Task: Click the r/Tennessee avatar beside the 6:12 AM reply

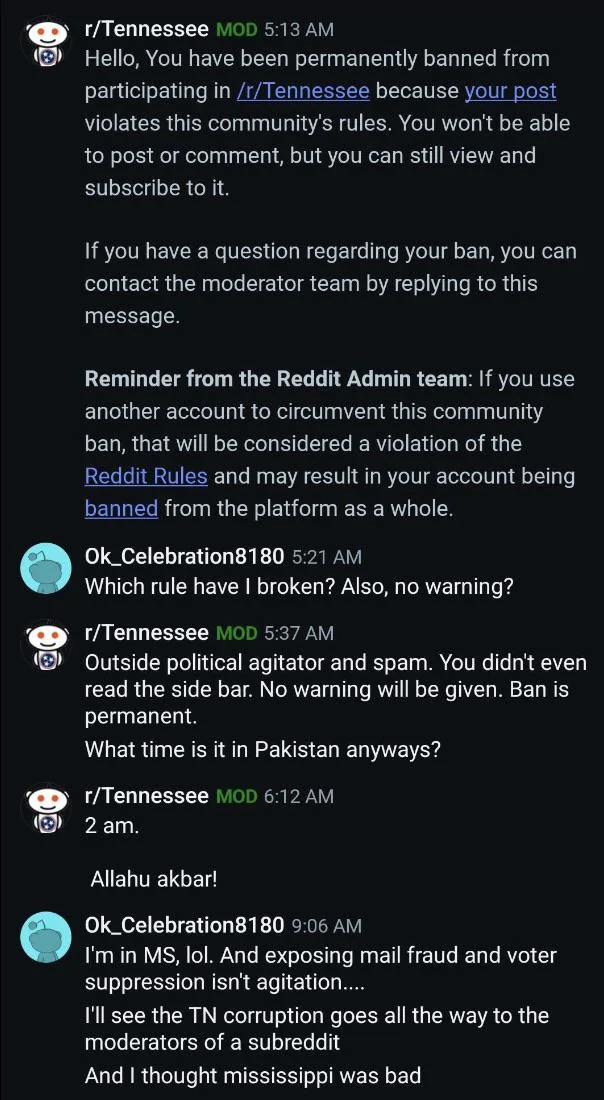Action: click(45, 811)
